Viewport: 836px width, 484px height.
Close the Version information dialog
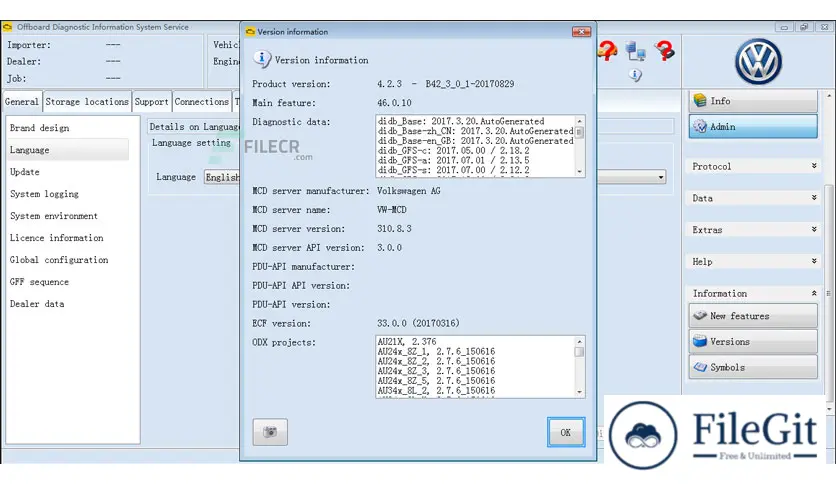coord(581,31)
